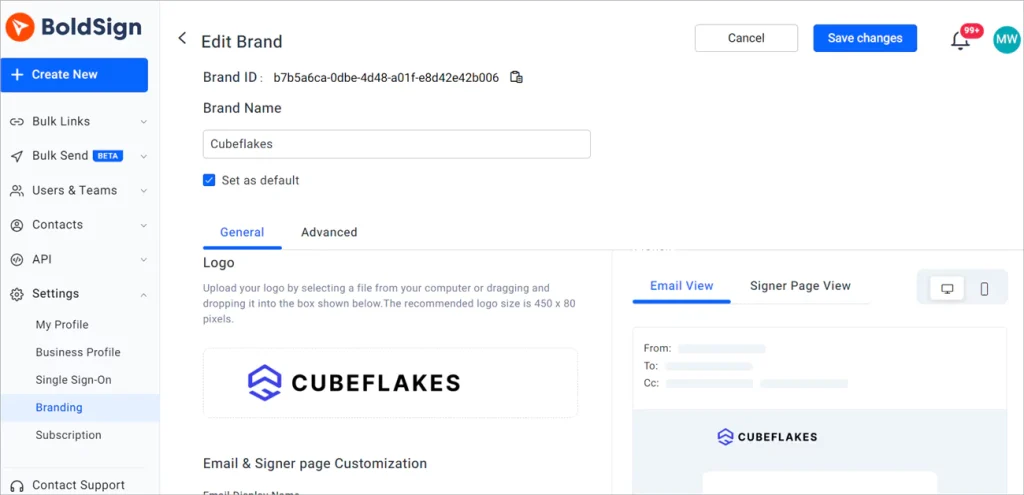Go back using the left arrow icon
This screenshot has height=495, width=1024.
(x=182, y=39)
